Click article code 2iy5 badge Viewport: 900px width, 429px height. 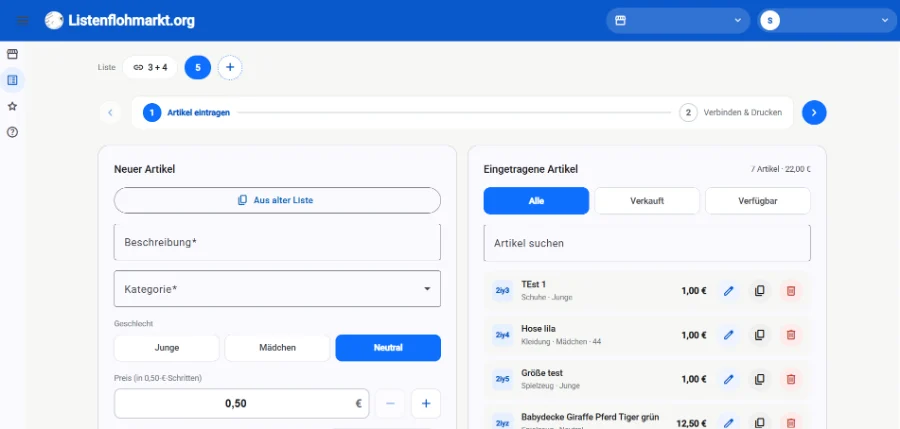click(502, 379)
